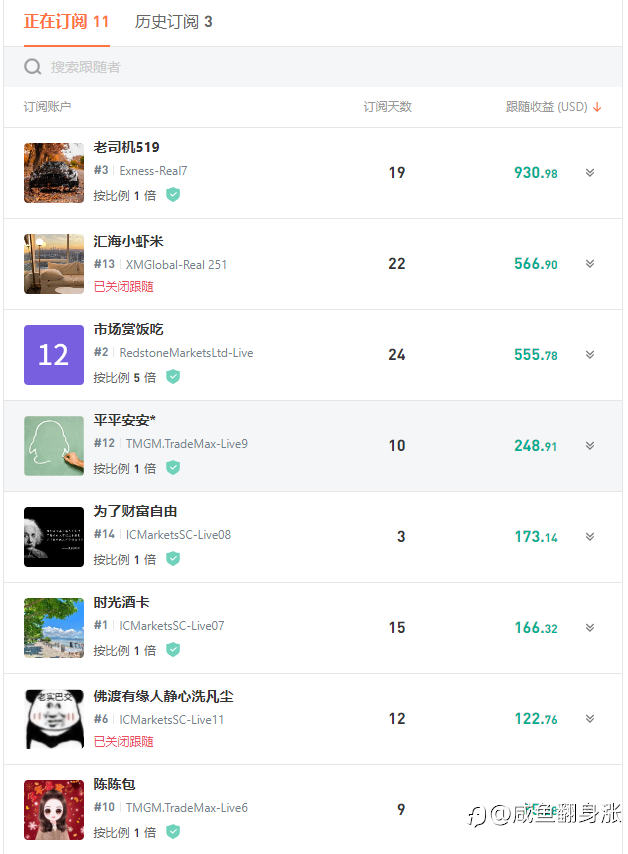Click green shield badge for 市场赏饭吃
The width and height of the screenshot is (628, 854).
point(173,376)
